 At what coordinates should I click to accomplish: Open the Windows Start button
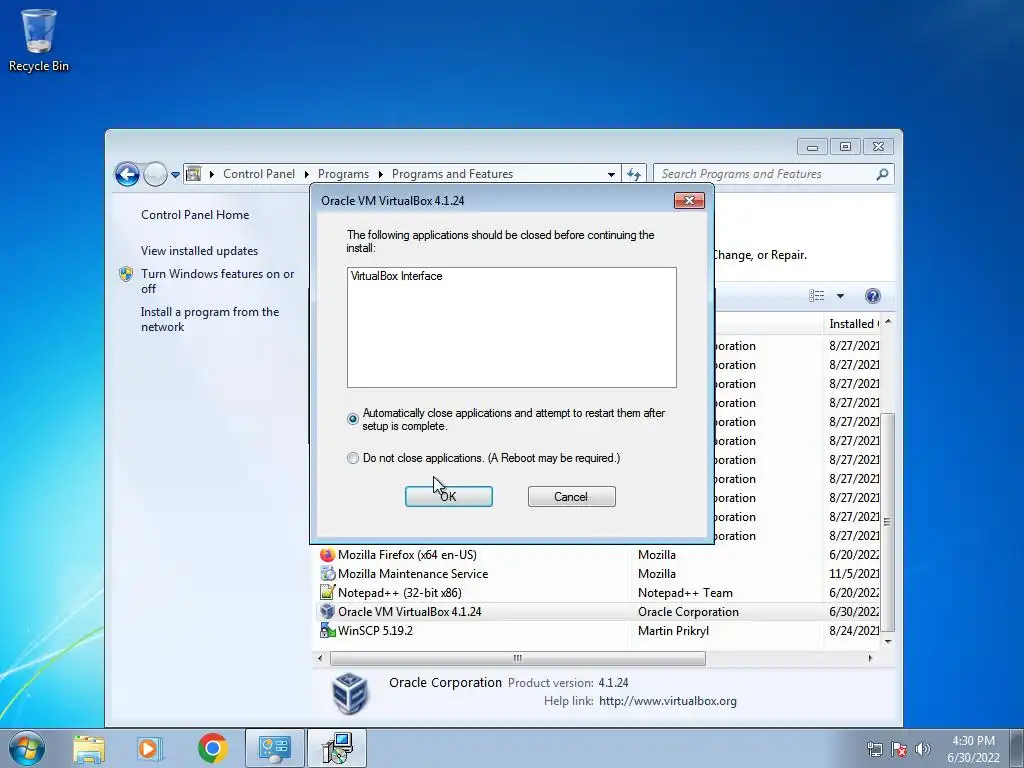[x=27, y=748]
